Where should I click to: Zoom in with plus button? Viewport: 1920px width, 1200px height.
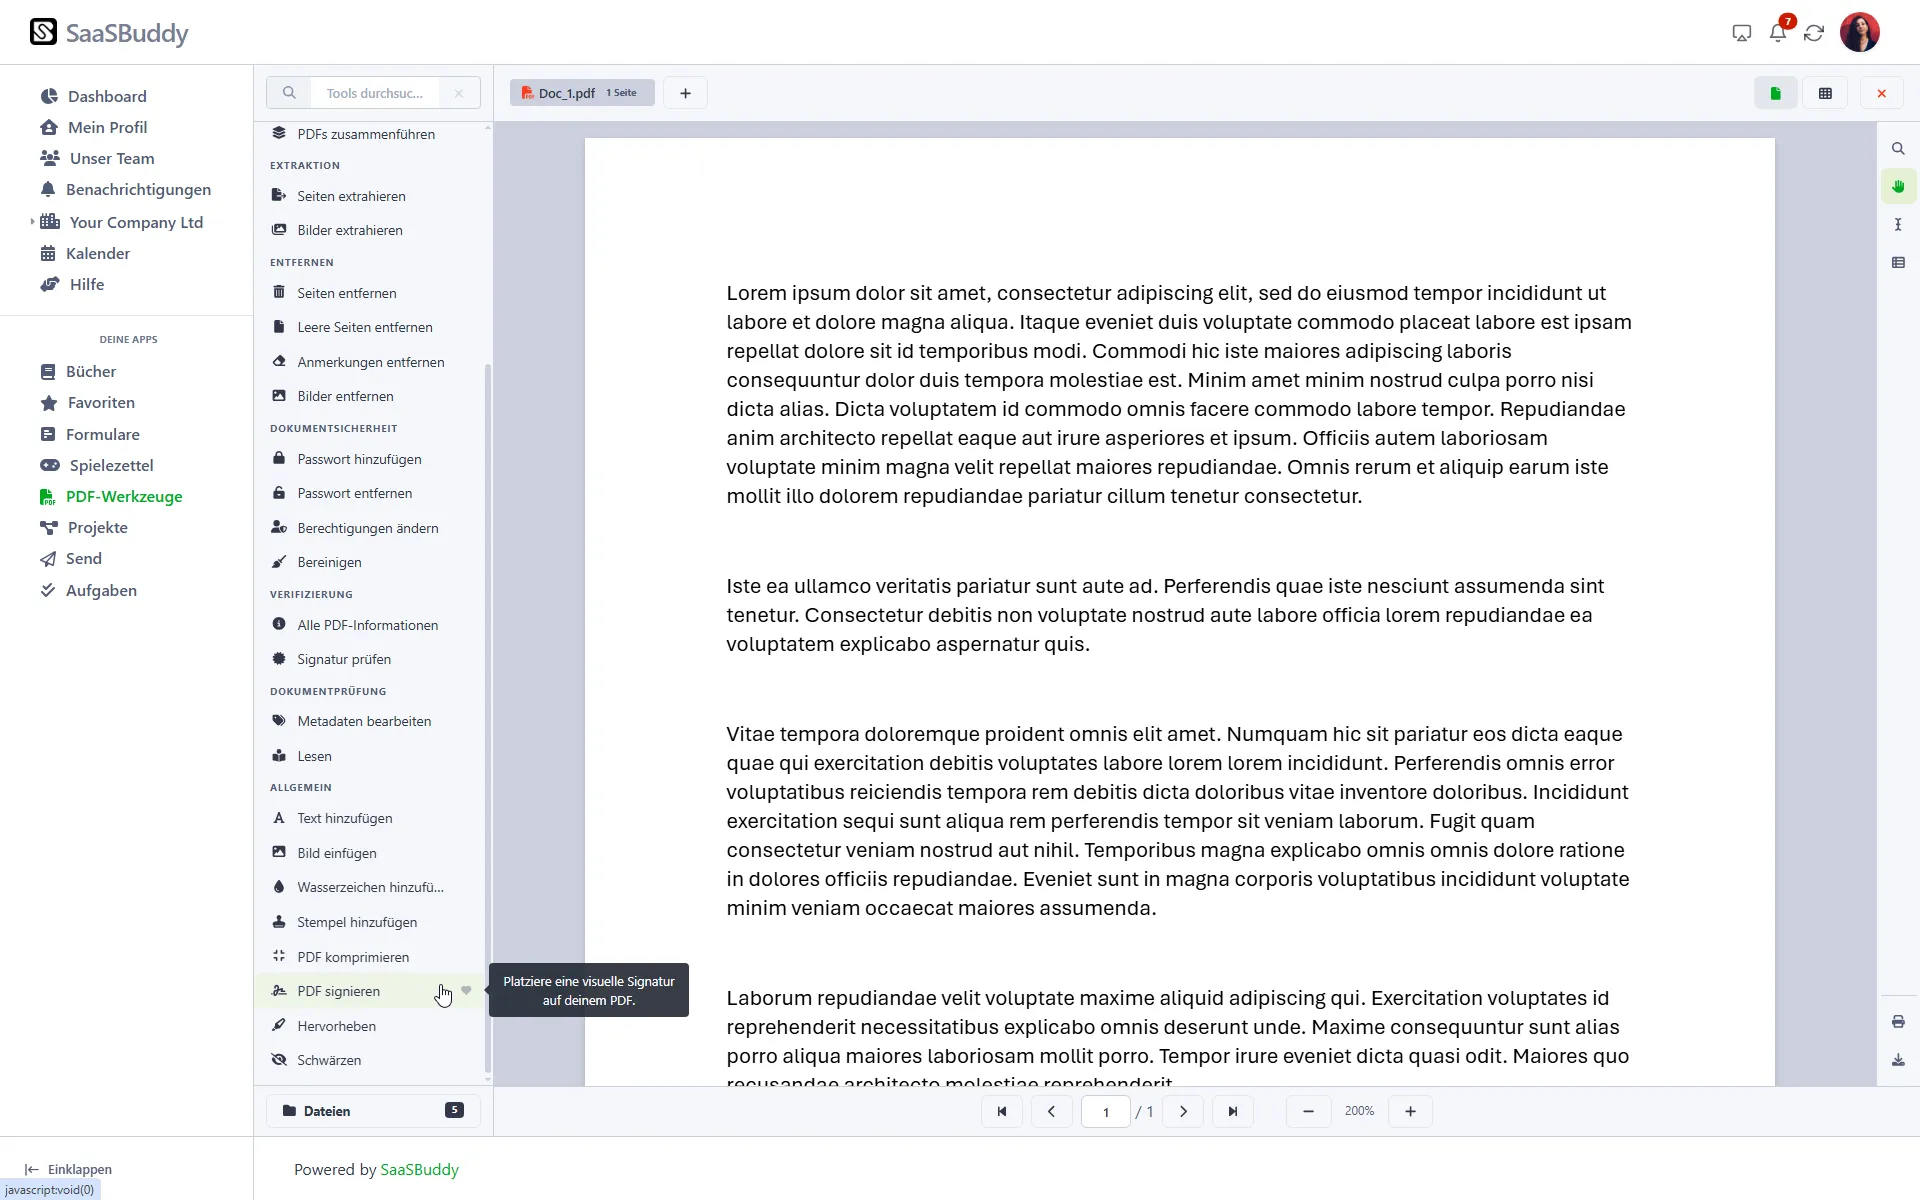click(1411, 1111)
